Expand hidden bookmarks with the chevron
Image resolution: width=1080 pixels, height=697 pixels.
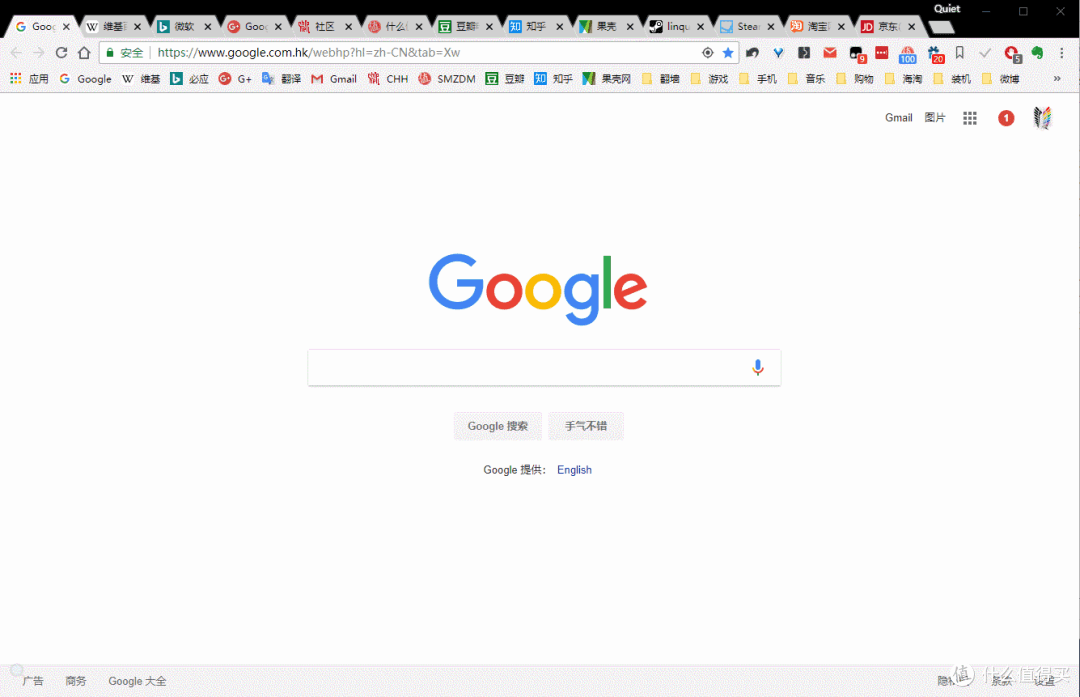[x=1057, y=79]
